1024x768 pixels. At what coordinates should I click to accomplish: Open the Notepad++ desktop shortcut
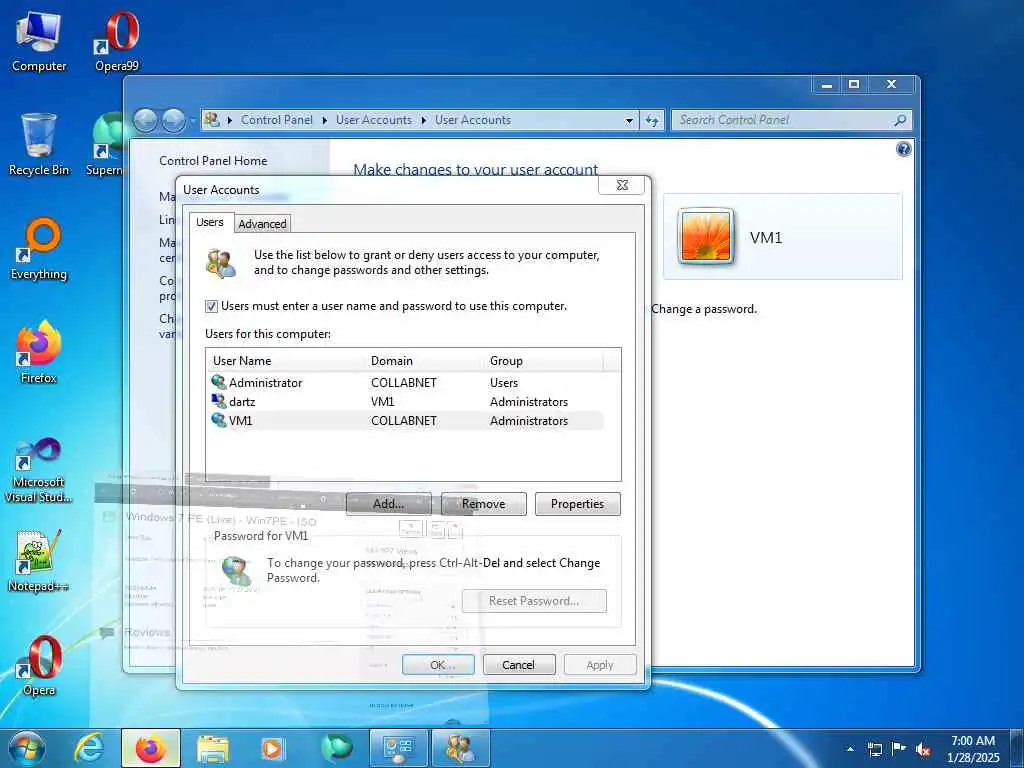[39, 560]
